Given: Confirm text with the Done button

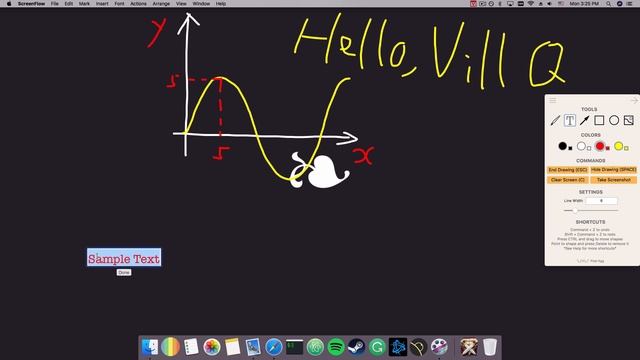Looking at the screenshot, I should coord(124,272).
